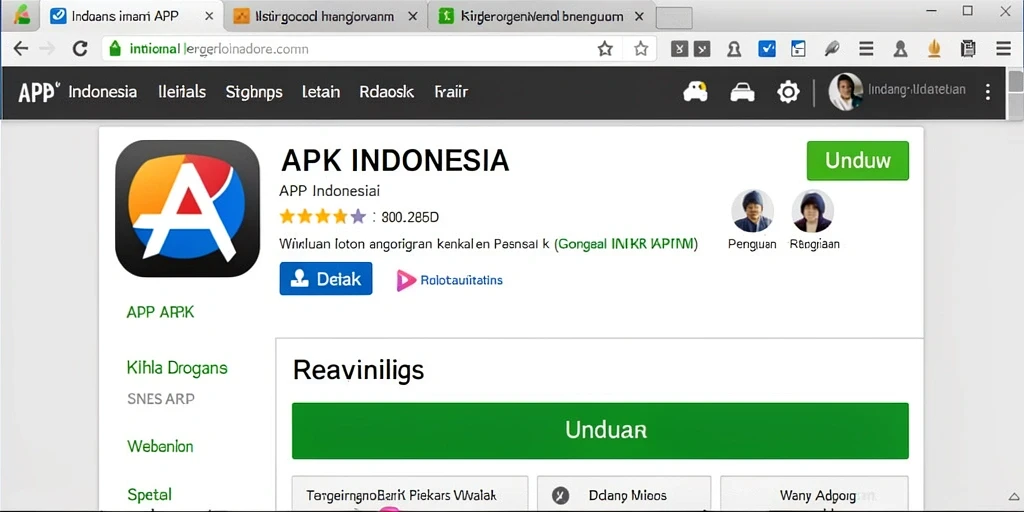Click the APK Indonesia app logo

tap(187, 208)
